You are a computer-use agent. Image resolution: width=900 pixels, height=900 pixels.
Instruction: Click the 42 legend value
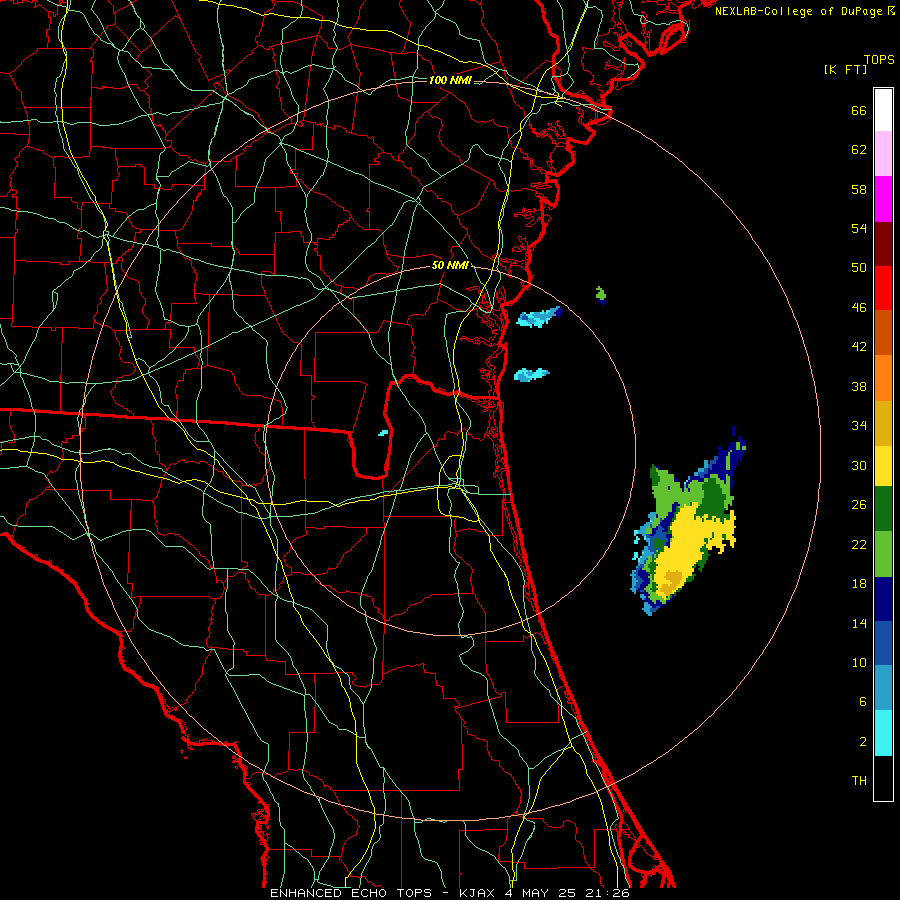859,346
